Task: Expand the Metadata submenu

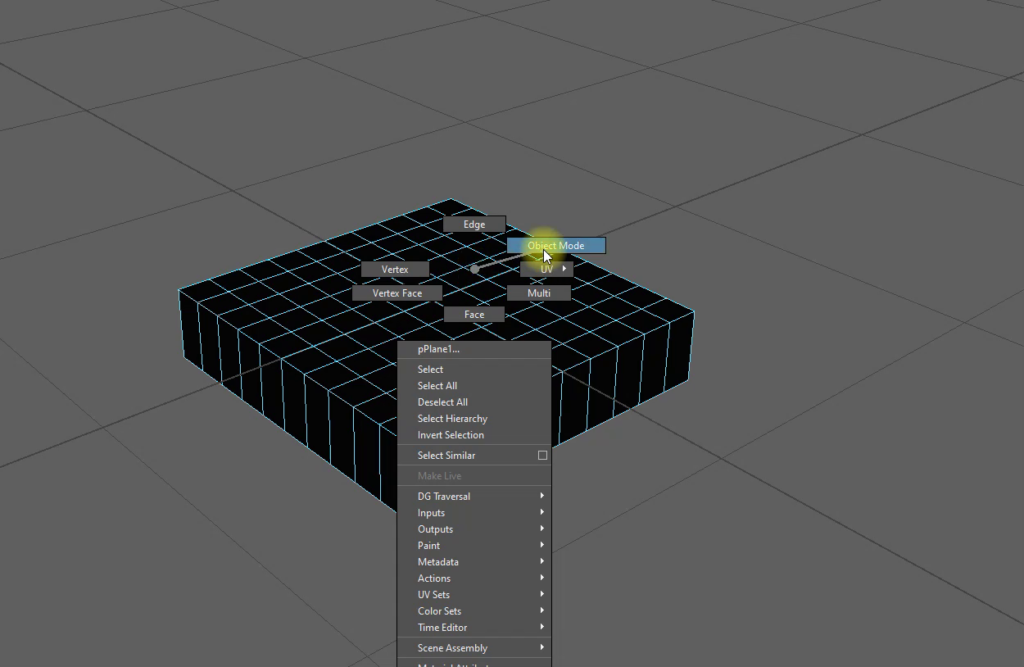Action: click(x=474, y=562)
